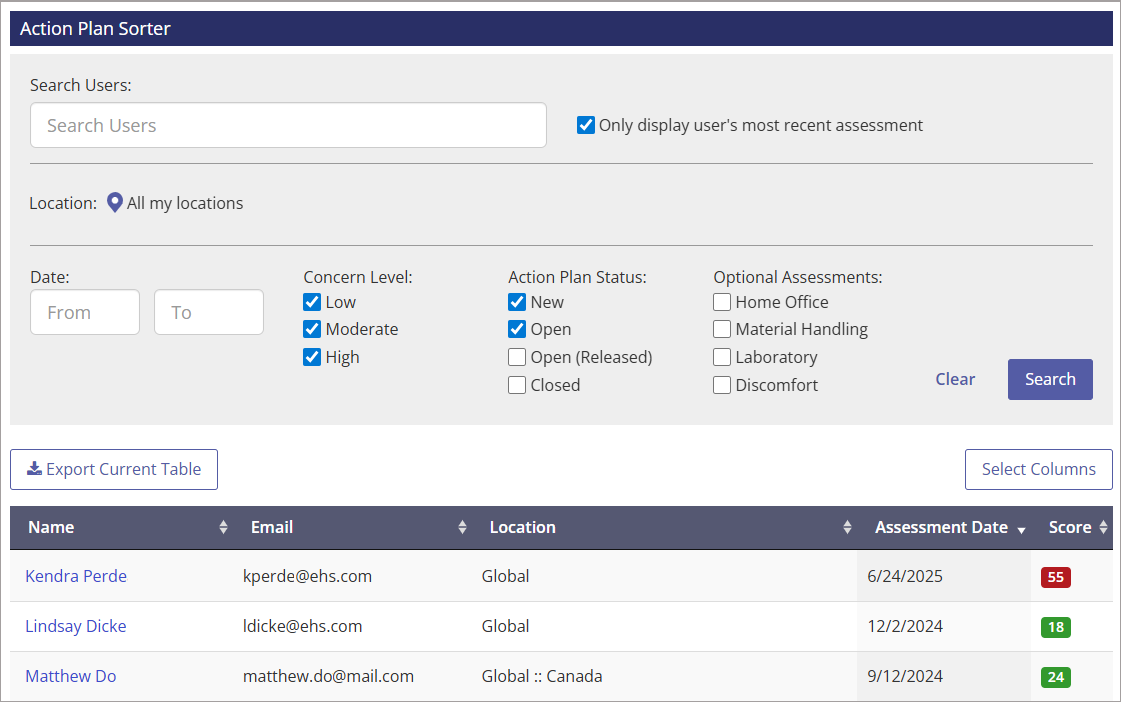Click Kendra Perde's Global location cell
1121x702 pixels.
(x=505, y=576)
